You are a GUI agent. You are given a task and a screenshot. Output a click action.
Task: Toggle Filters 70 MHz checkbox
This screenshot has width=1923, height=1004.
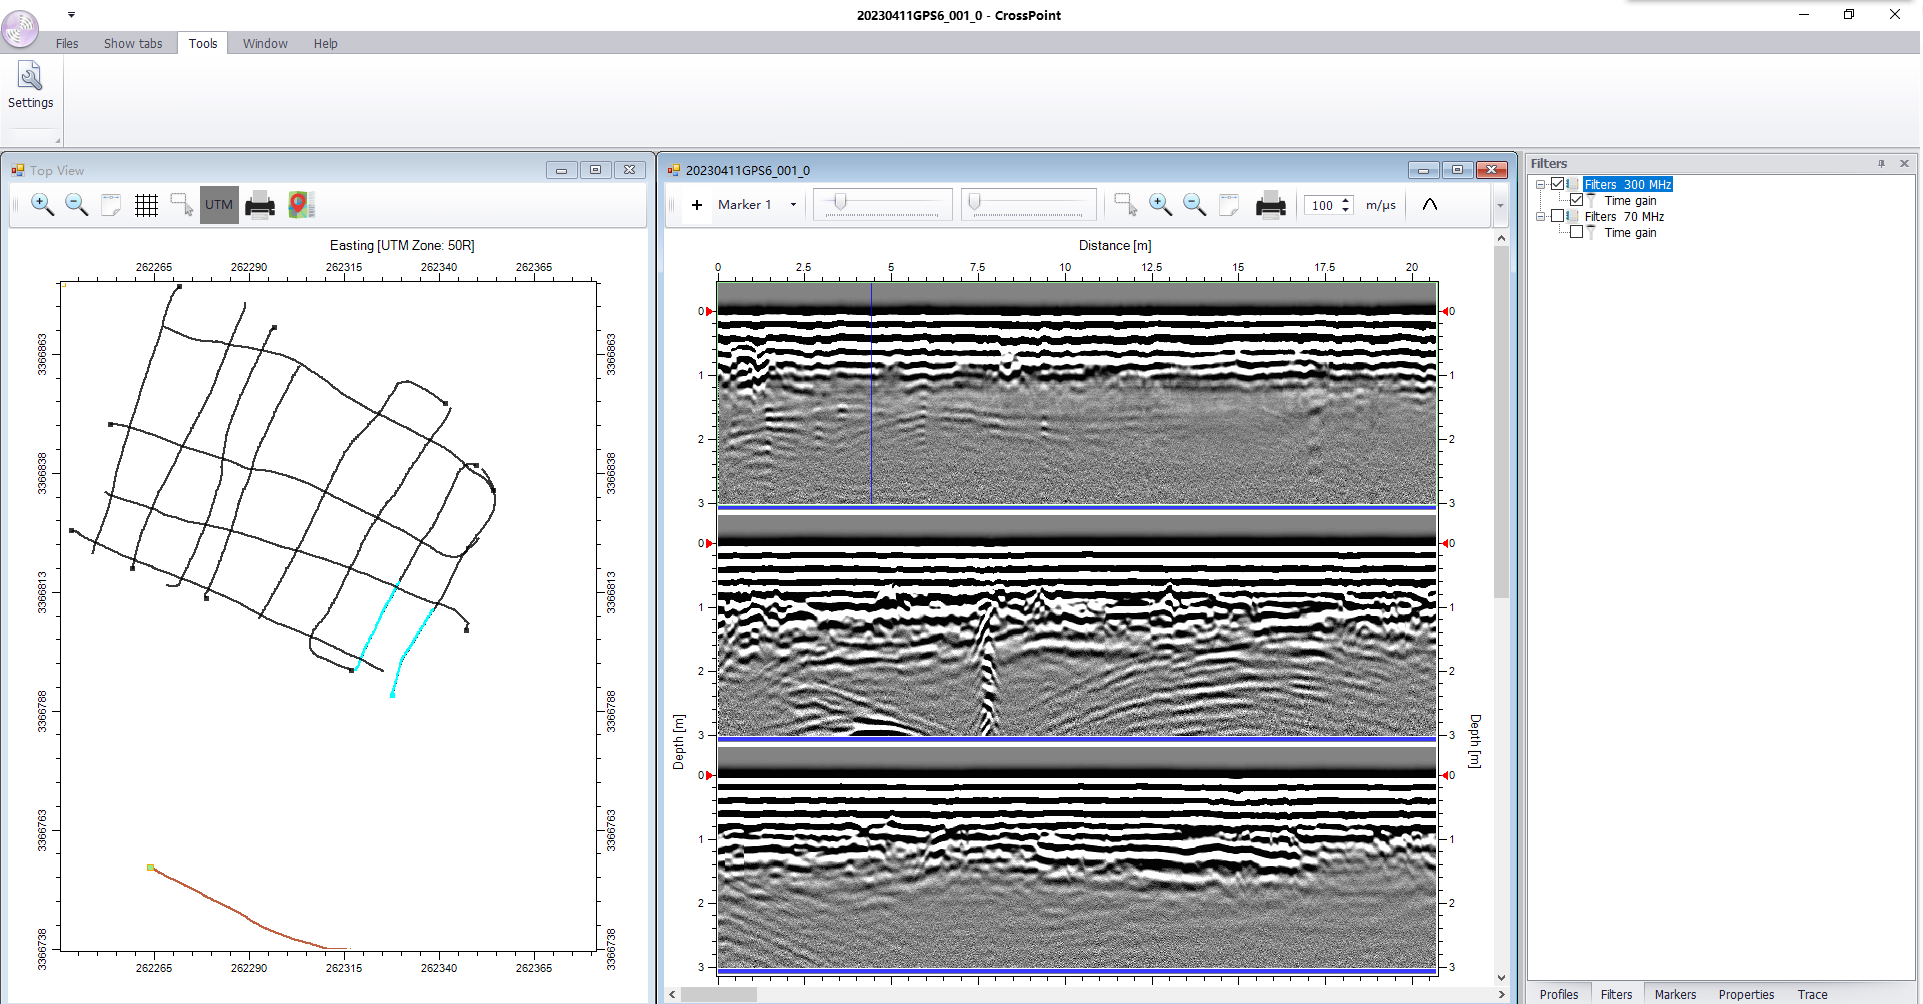tap(1558, 216)
